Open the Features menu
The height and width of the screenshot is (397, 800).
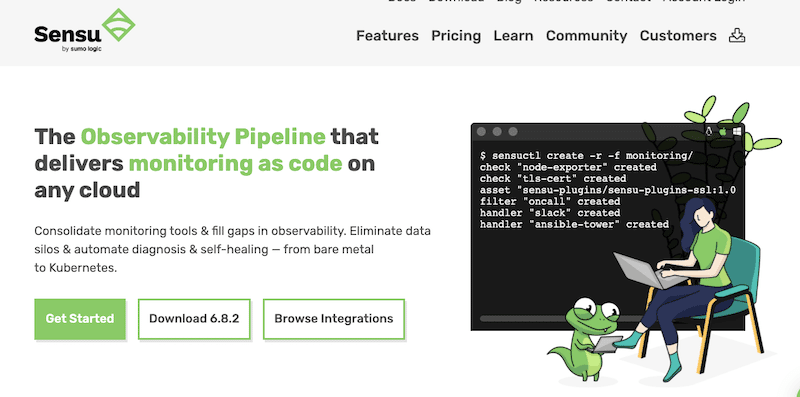387,36
